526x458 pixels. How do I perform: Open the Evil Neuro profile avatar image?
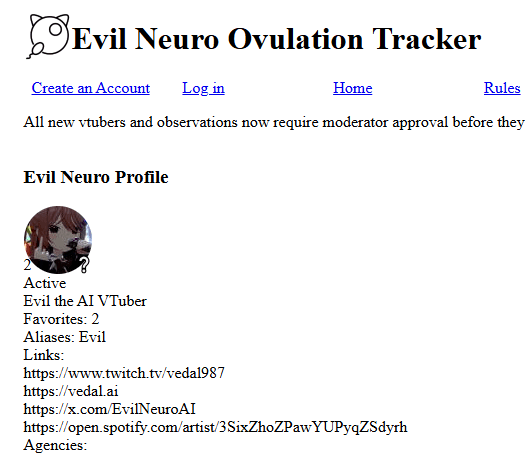(58, 240)
